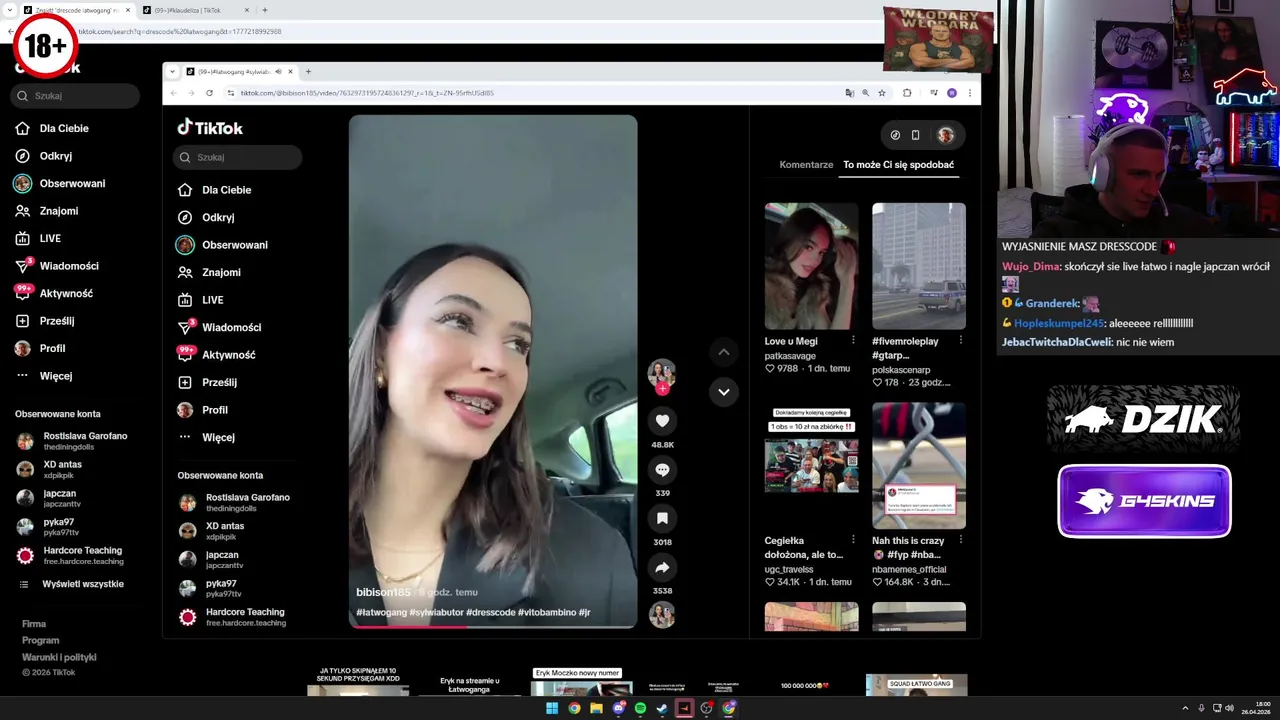Bookmark this page with the star icon

point(882,93)
